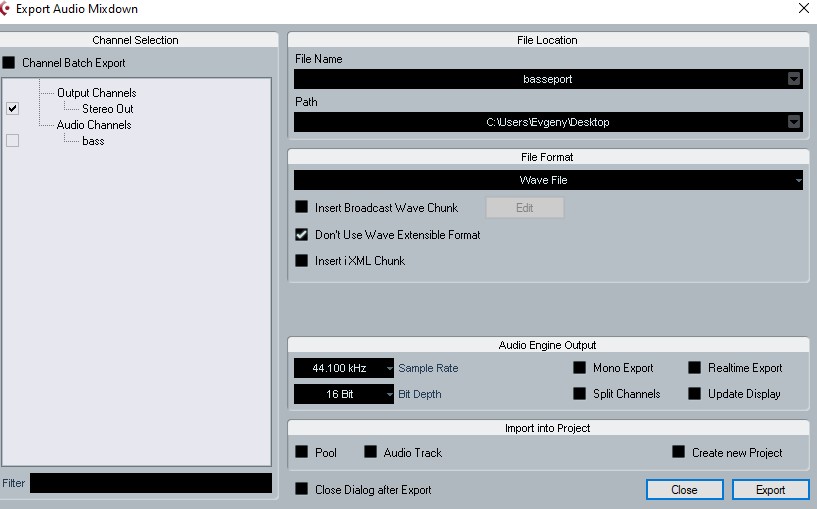Check the Audio Track import option
The width and height of the screenshot is (817, 509).
370,452
